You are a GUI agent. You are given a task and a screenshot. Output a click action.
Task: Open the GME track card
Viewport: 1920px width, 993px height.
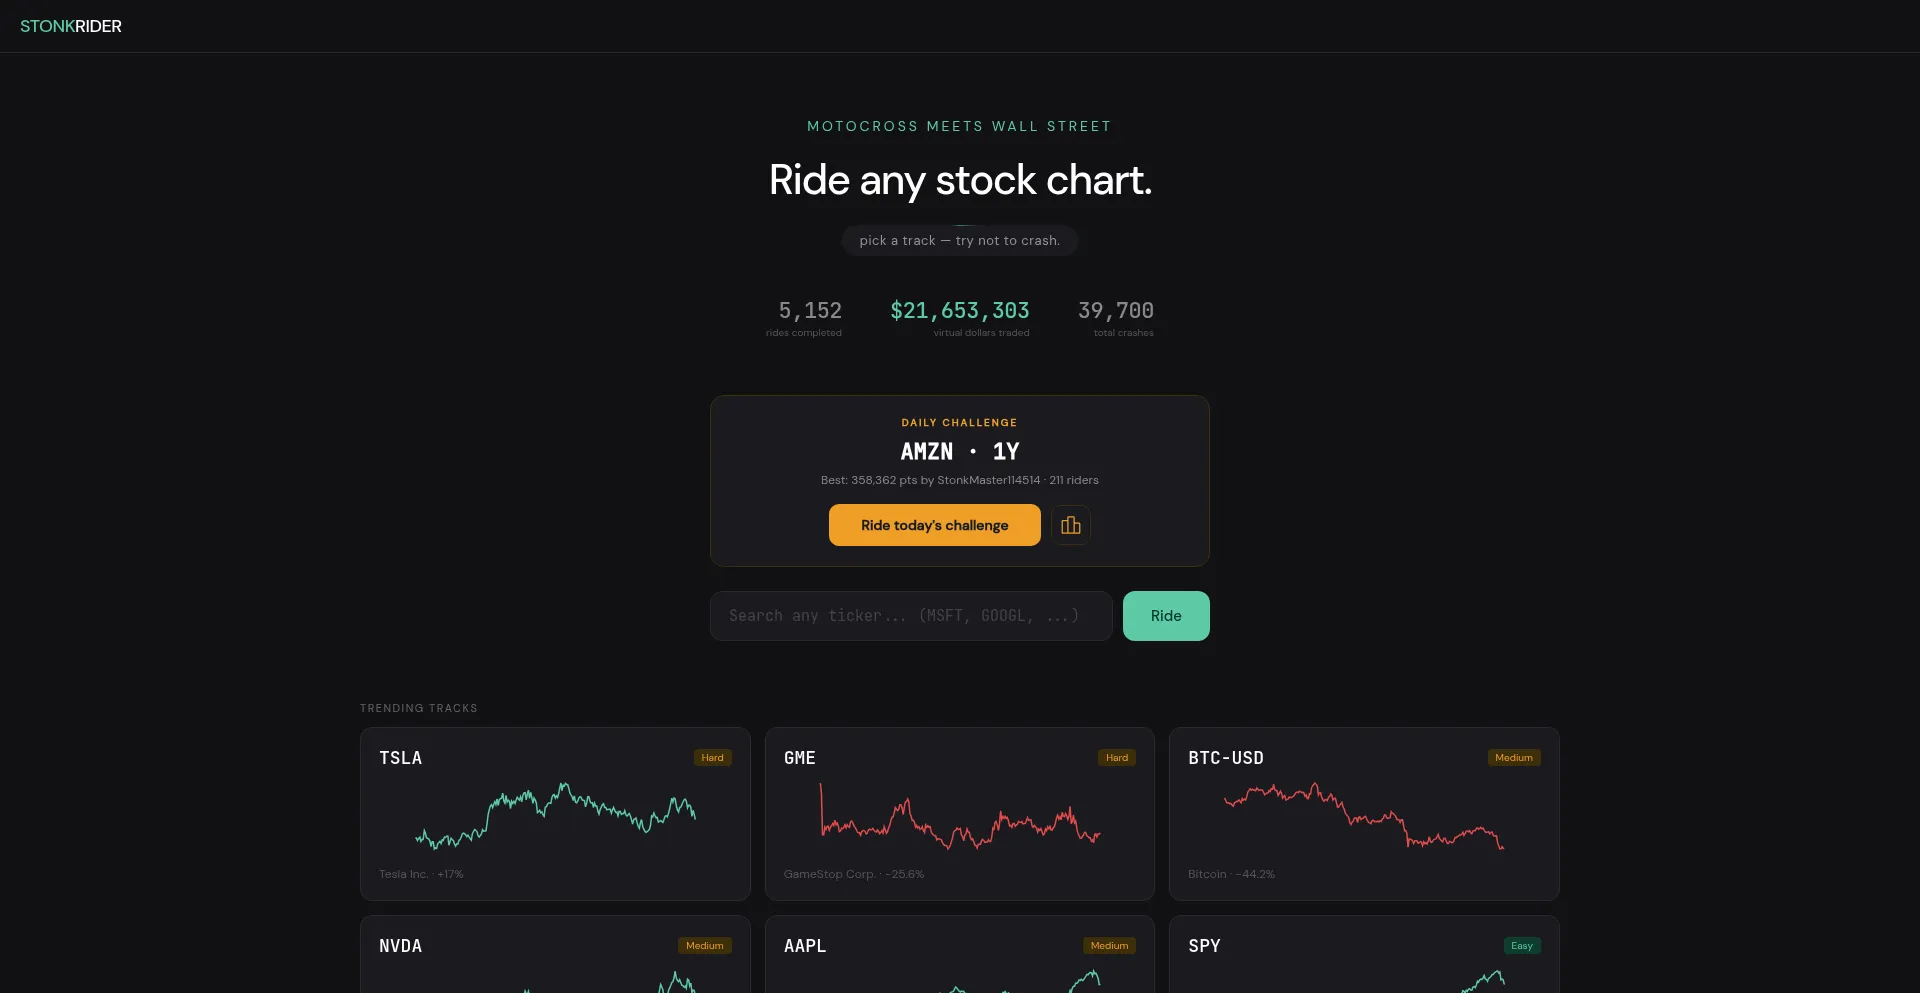pyautogui.click(x=960, y=814)
